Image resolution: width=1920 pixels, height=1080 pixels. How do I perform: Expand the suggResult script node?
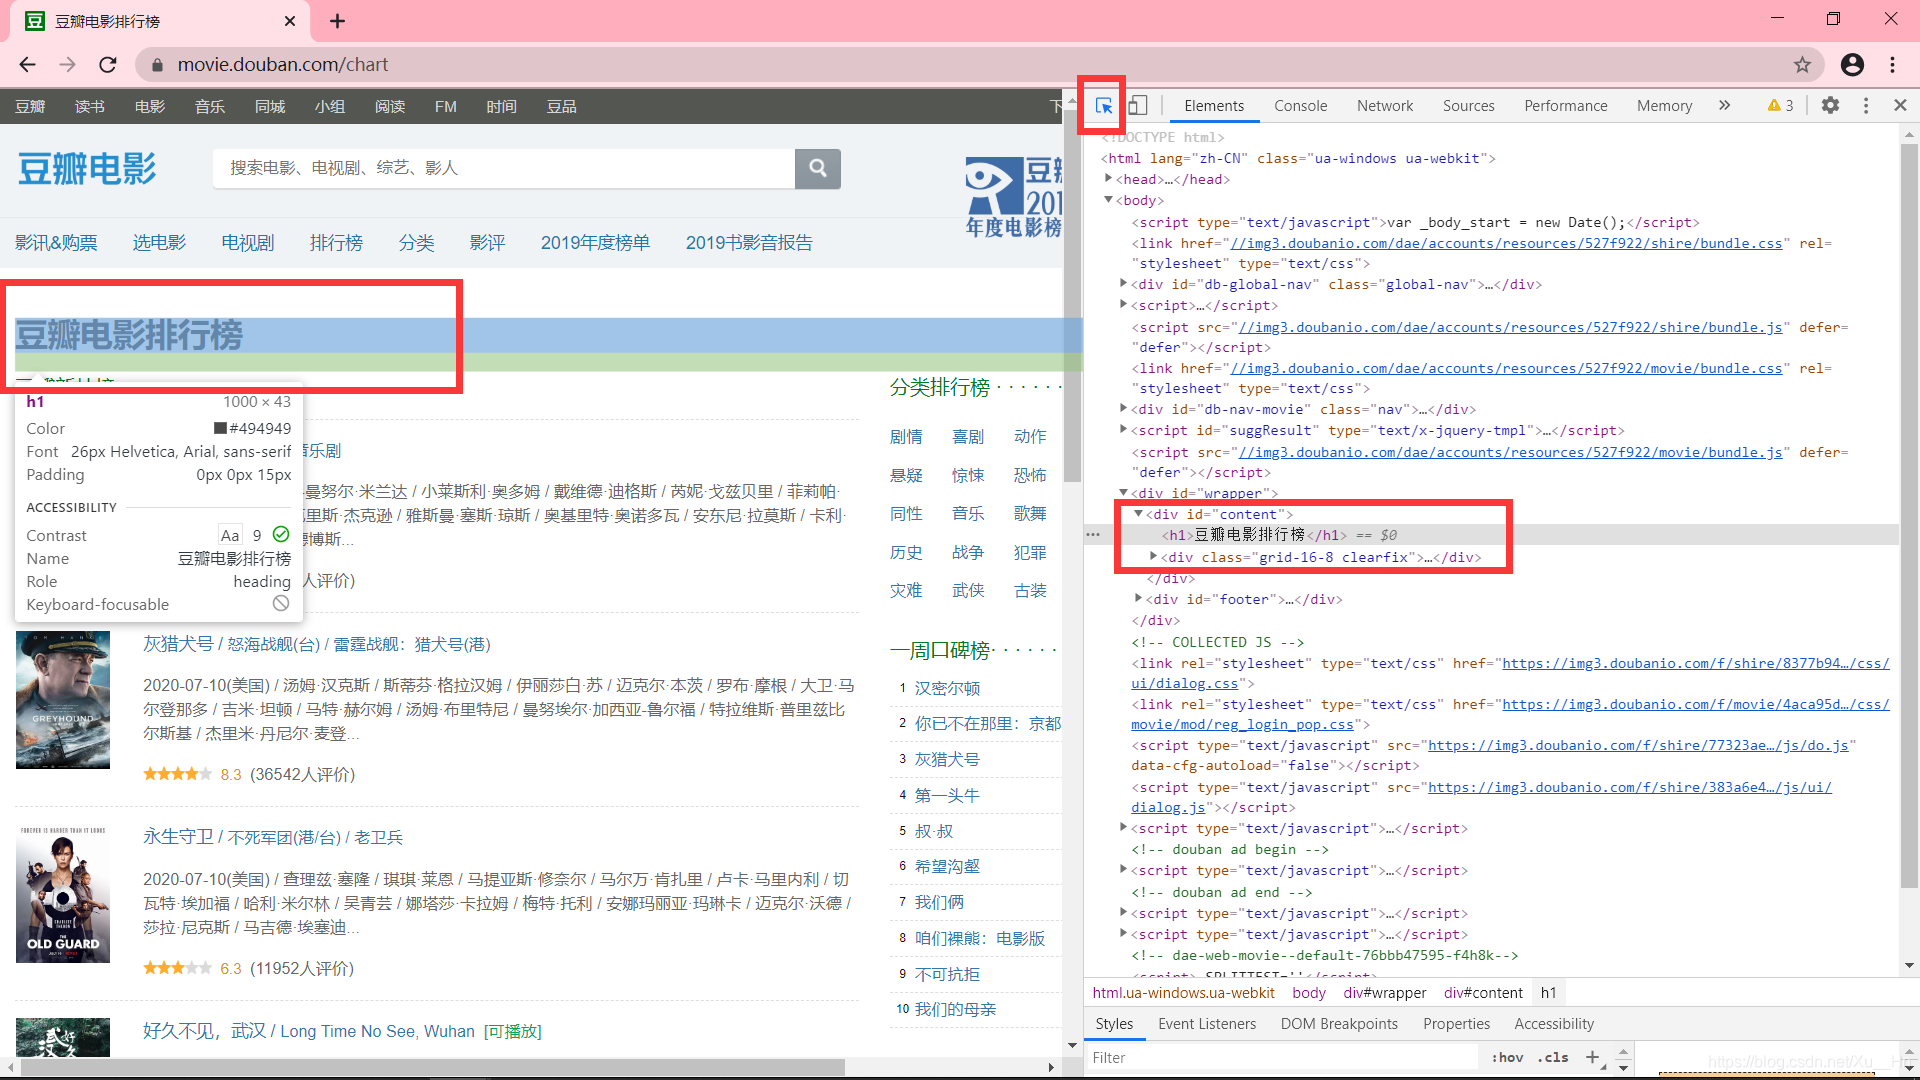pyautogui.click(x=1123, y=429)
